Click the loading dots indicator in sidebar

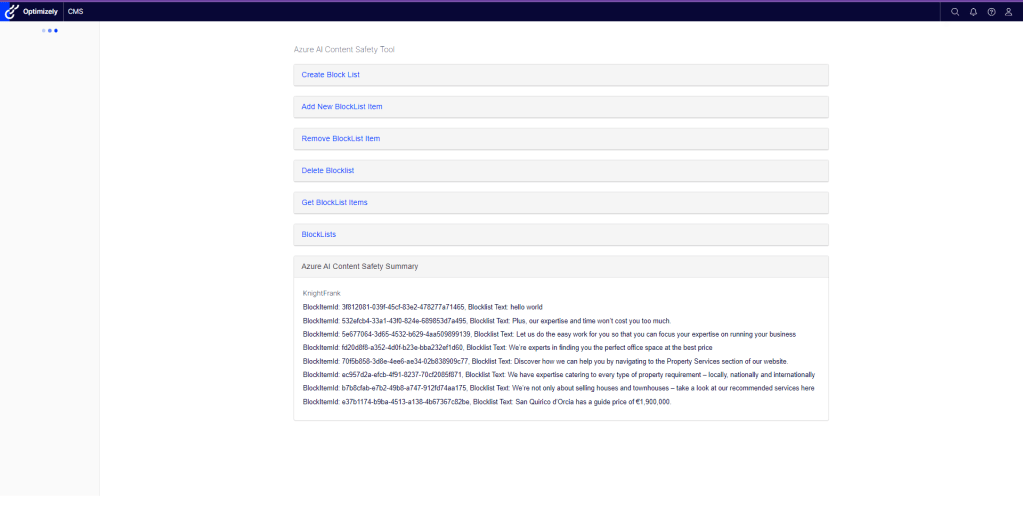[50, 31]
